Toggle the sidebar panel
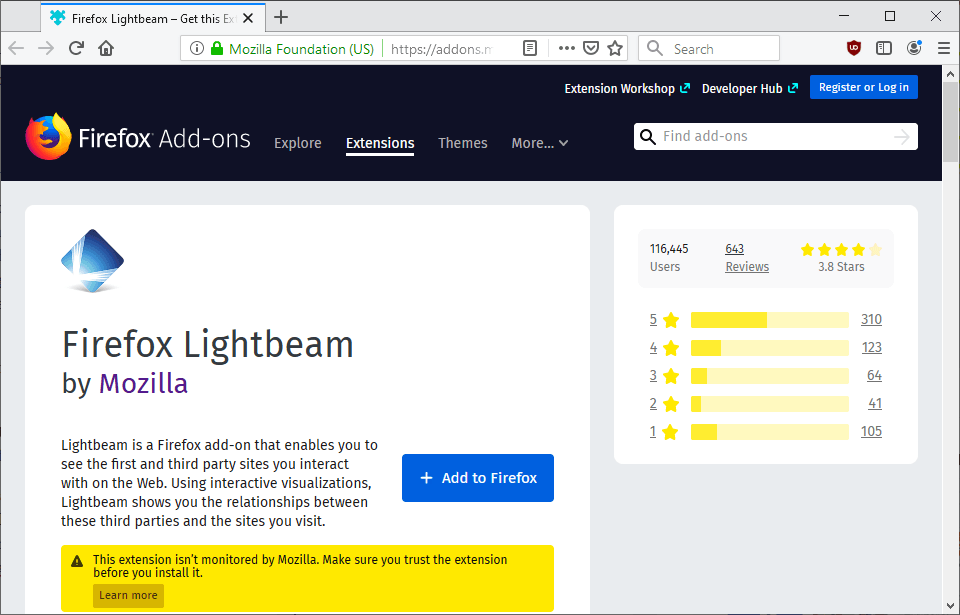 coord(883,47)
